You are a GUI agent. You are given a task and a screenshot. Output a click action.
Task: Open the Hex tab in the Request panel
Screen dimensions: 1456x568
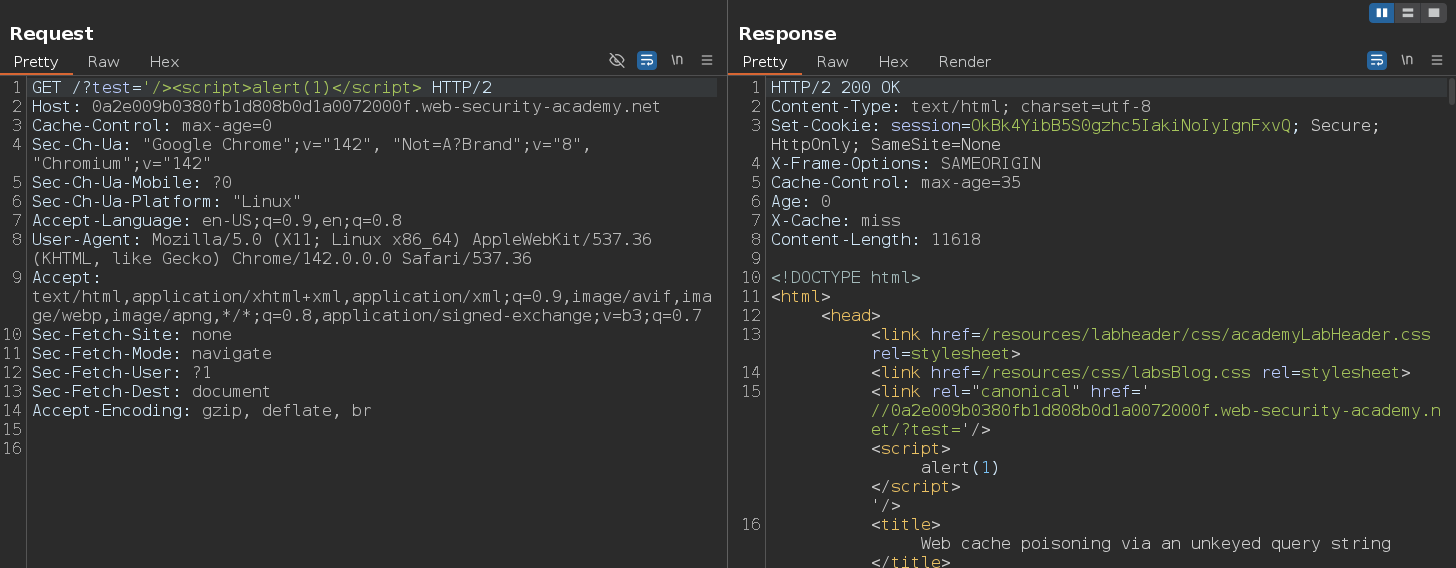(x=164, y=62)
